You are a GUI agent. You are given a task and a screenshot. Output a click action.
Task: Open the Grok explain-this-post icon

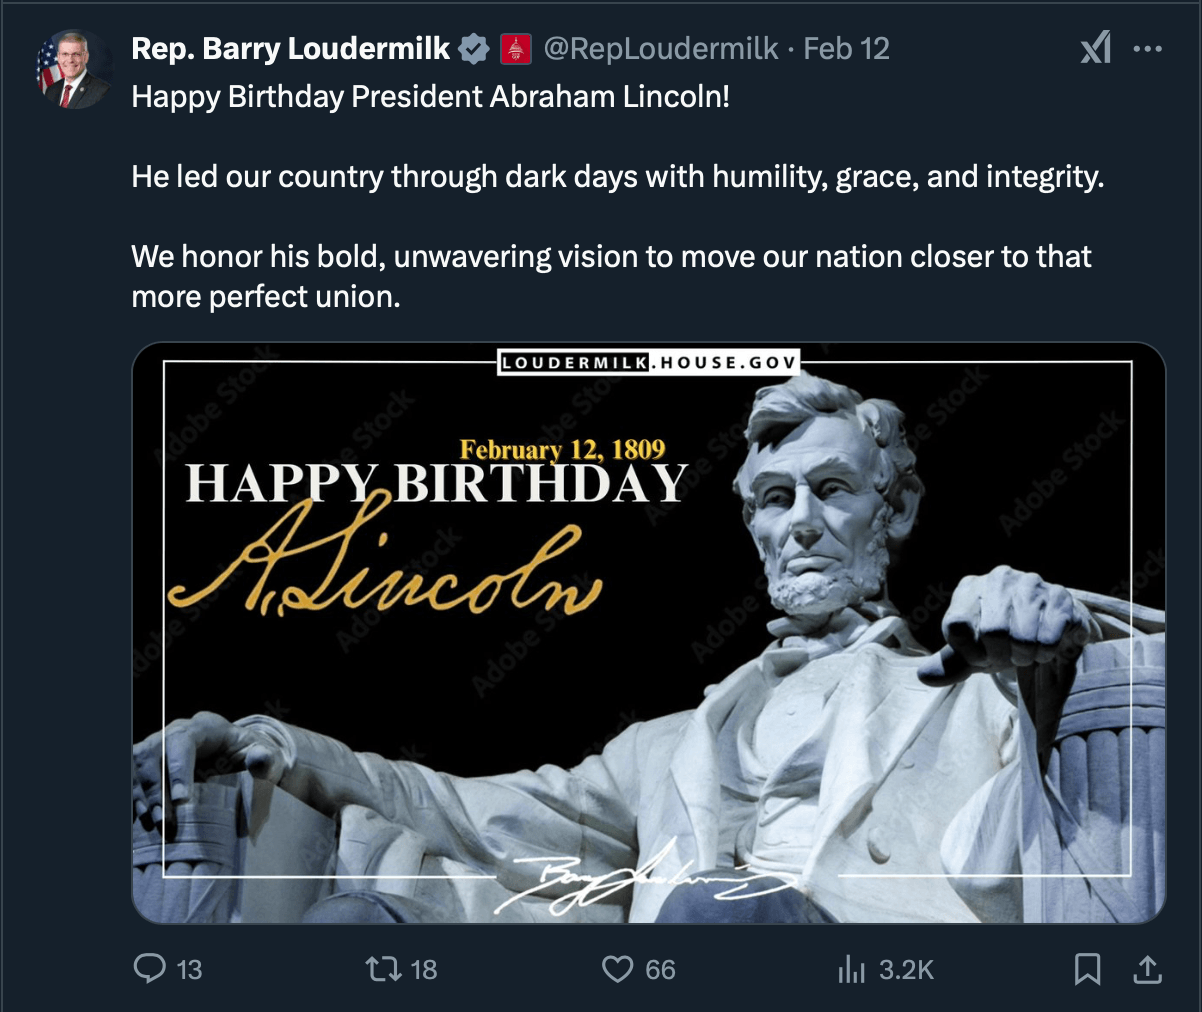1095,48
